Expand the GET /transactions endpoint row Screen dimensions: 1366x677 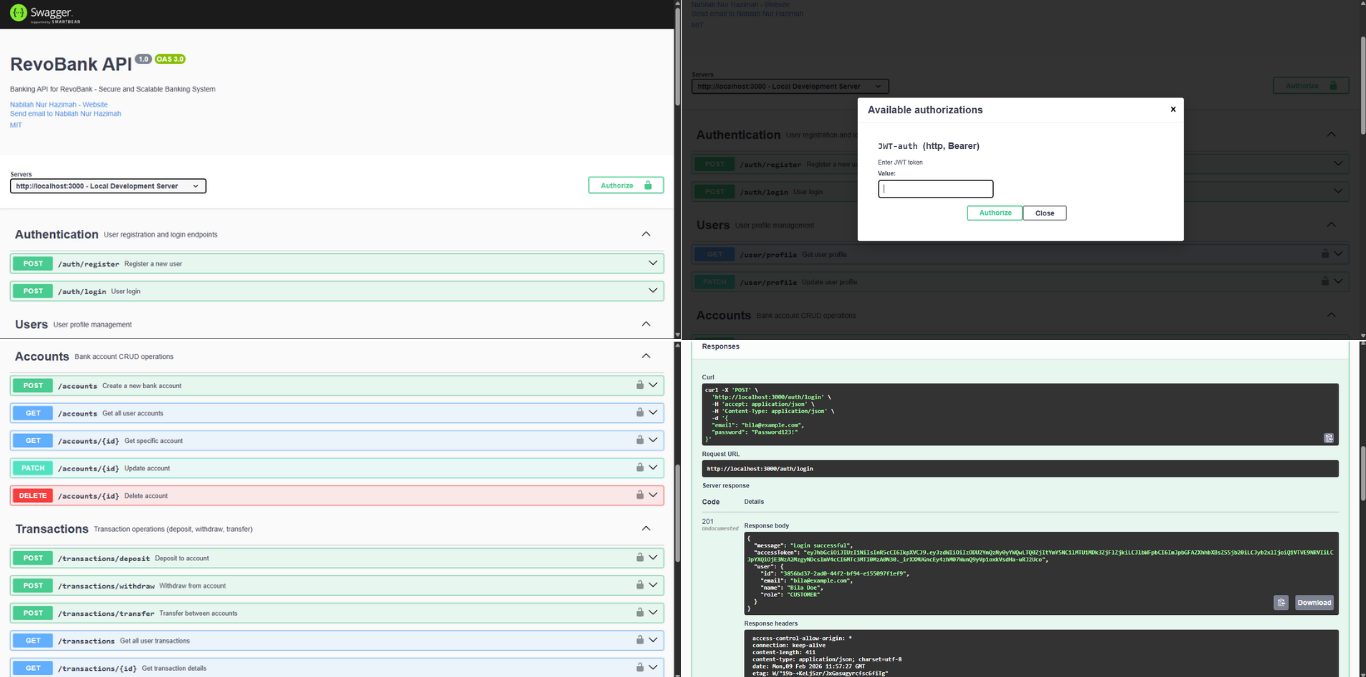[336, 641]
